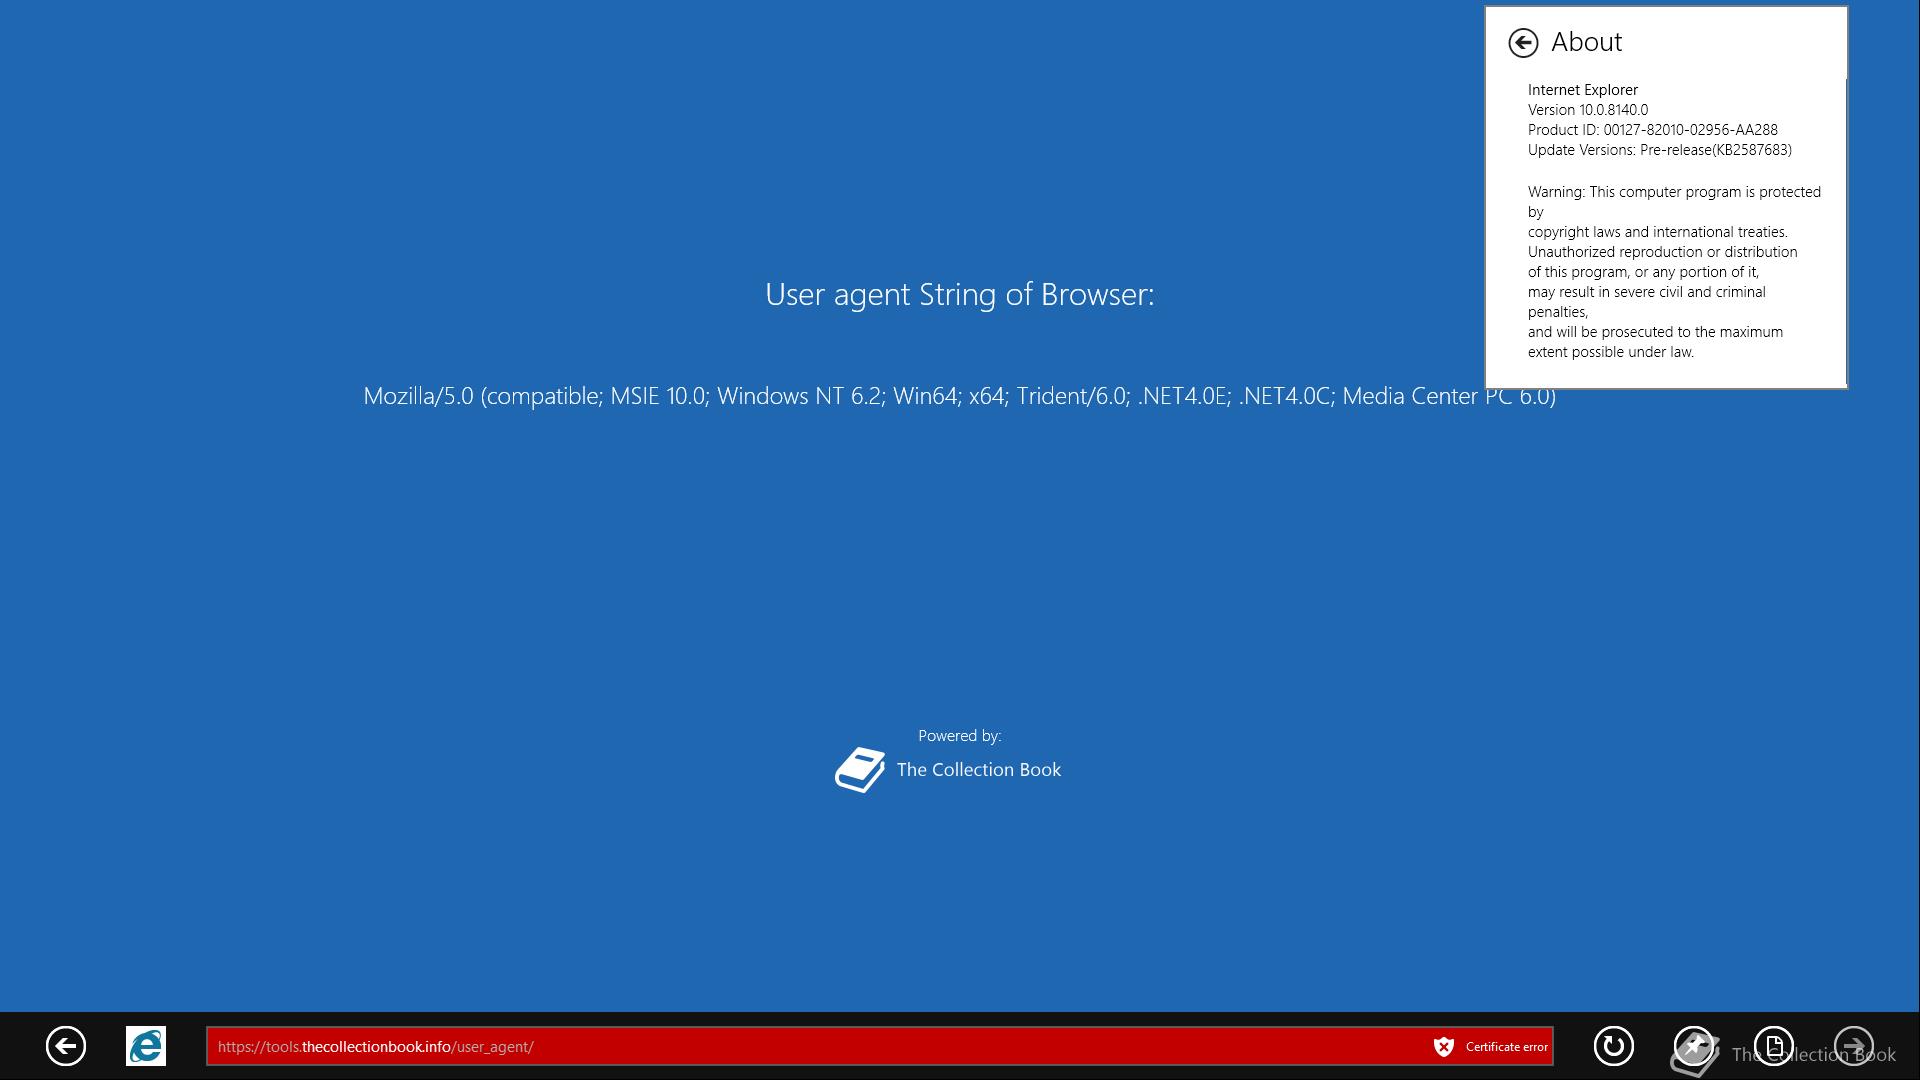Click the white book logo icon
This screenshot has height=1080, width=1920.
pos(860,770)
